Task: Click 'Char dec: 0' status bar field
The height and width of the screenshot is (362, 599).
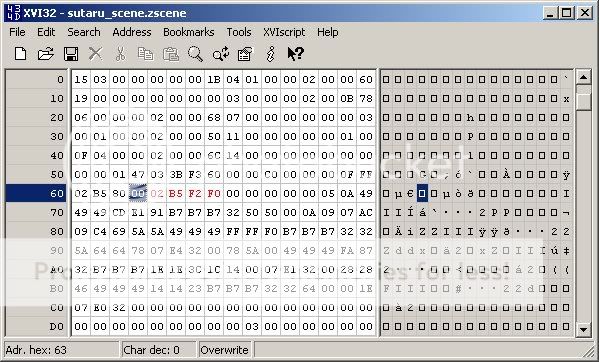Action: 159,350
